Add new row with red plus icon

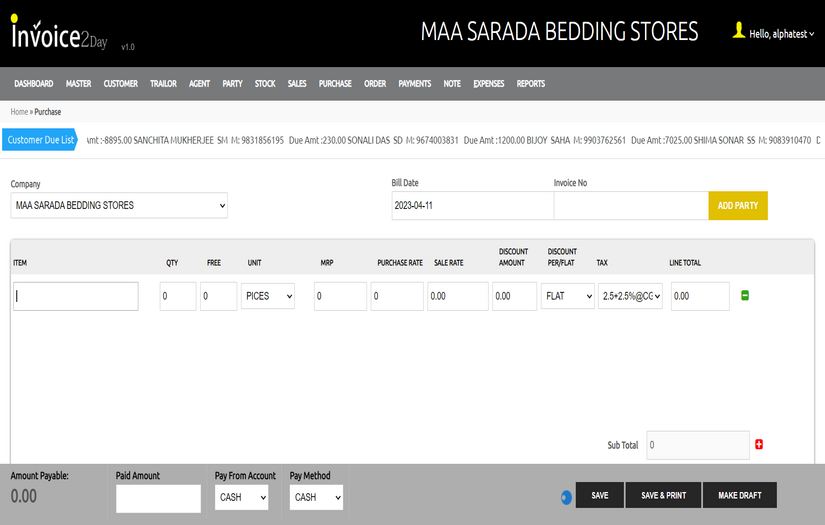coord(759,445)
